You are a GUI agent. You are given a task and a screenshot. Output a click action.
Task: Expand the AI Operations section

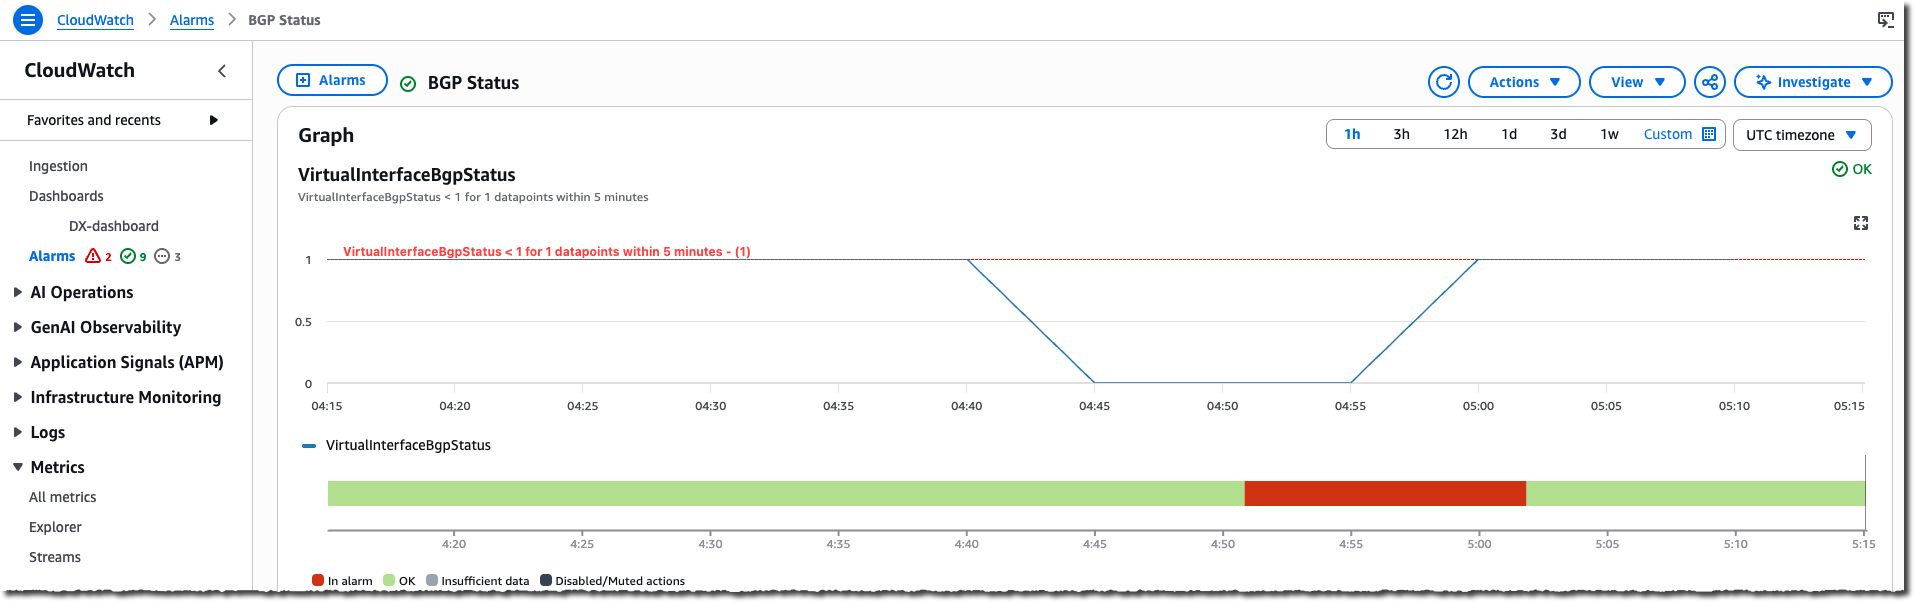pos(18,292)
